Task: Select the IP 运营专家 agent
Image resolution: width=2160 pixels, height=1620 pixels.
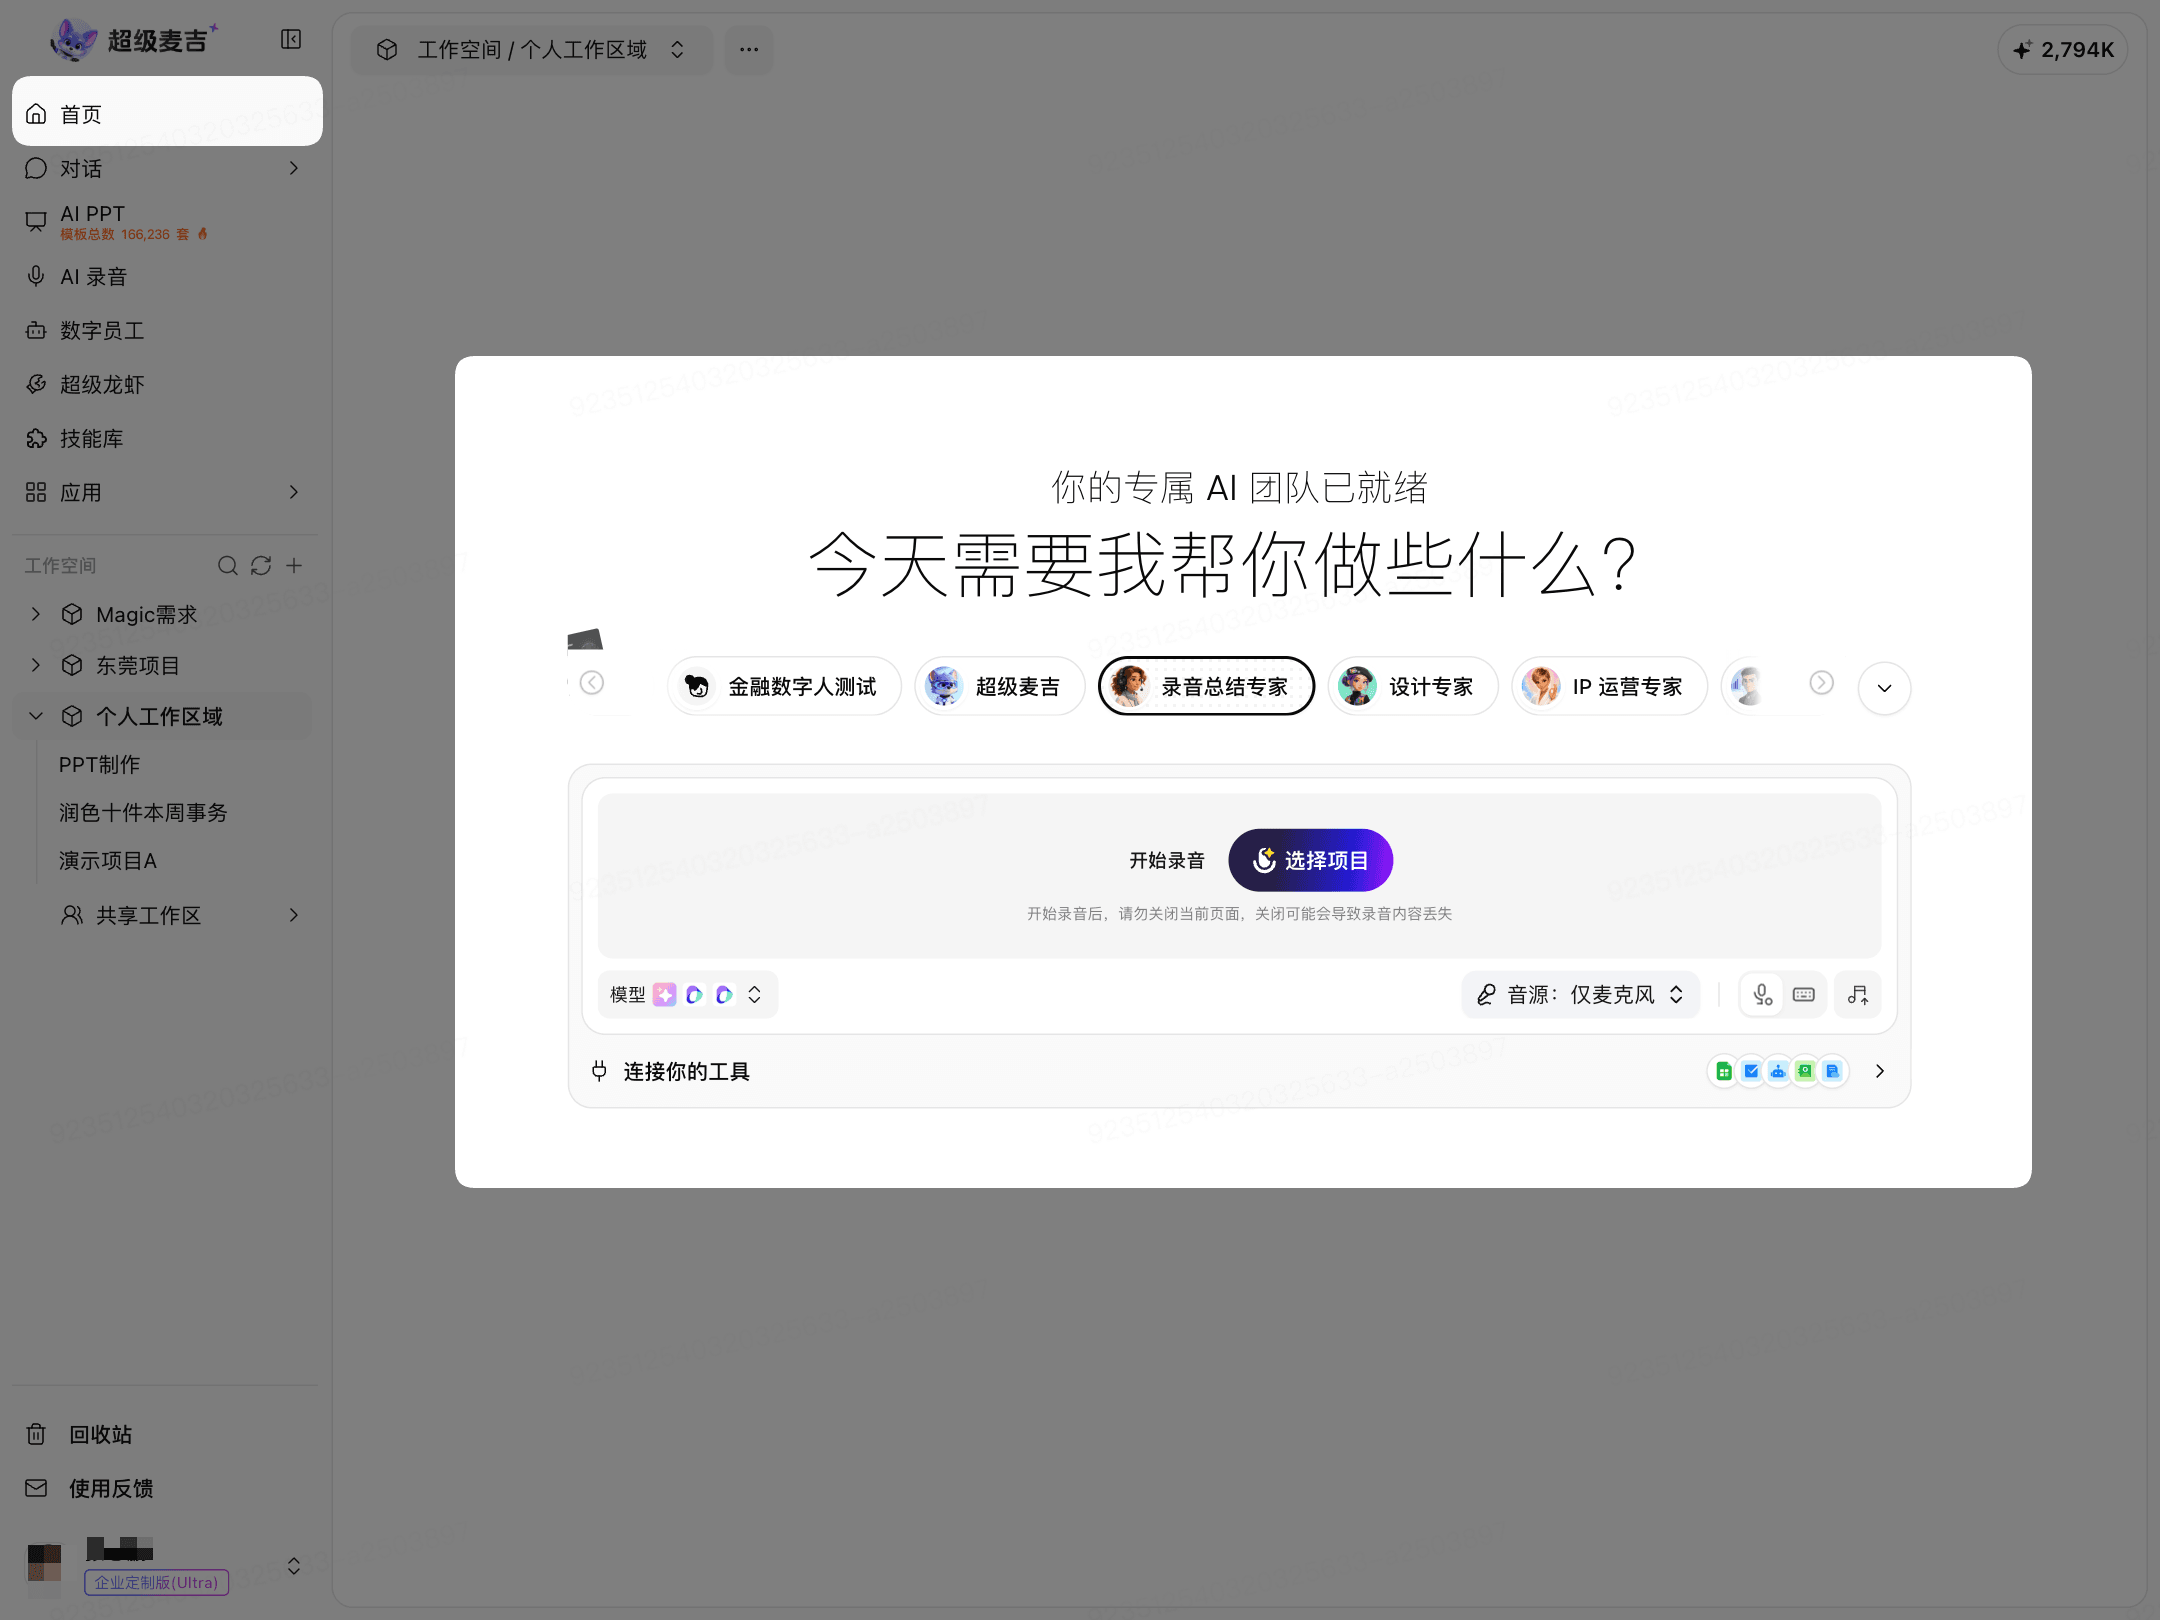Action: coord(1609,687)
